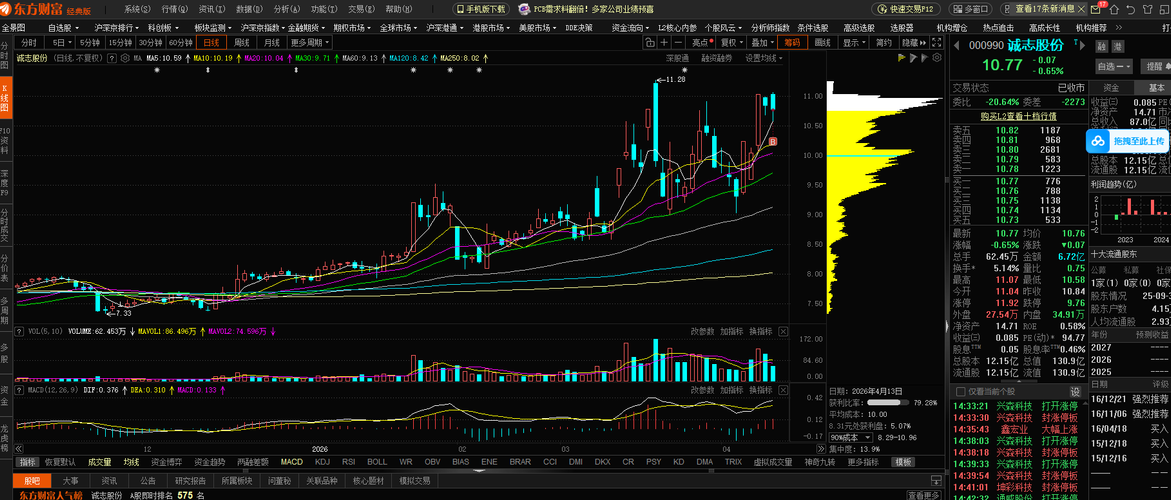The width and height of the screenshot is (1171, 500).
Task: Zoom in chart with plus icon
Action: pos(664,43)
